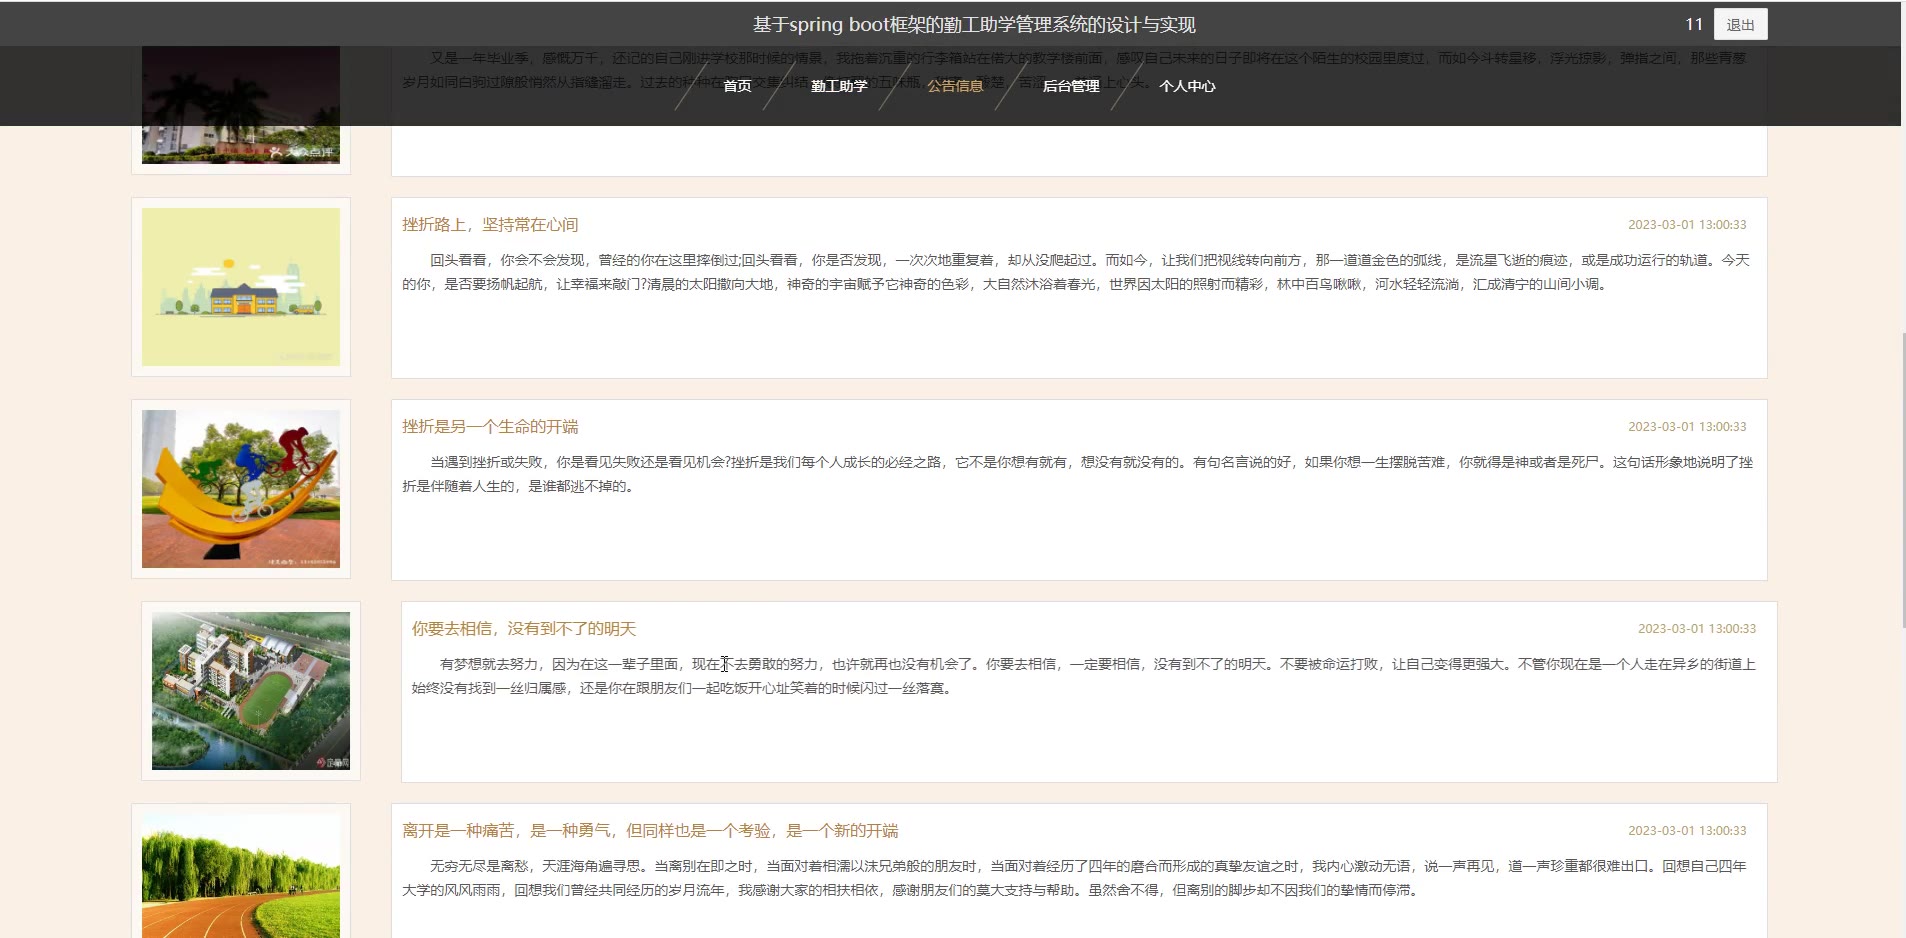Click the date beside 挫折是另一个生命的开端
The width and height of the screenshot is (1906, 938).
[x=1687, y=427]
